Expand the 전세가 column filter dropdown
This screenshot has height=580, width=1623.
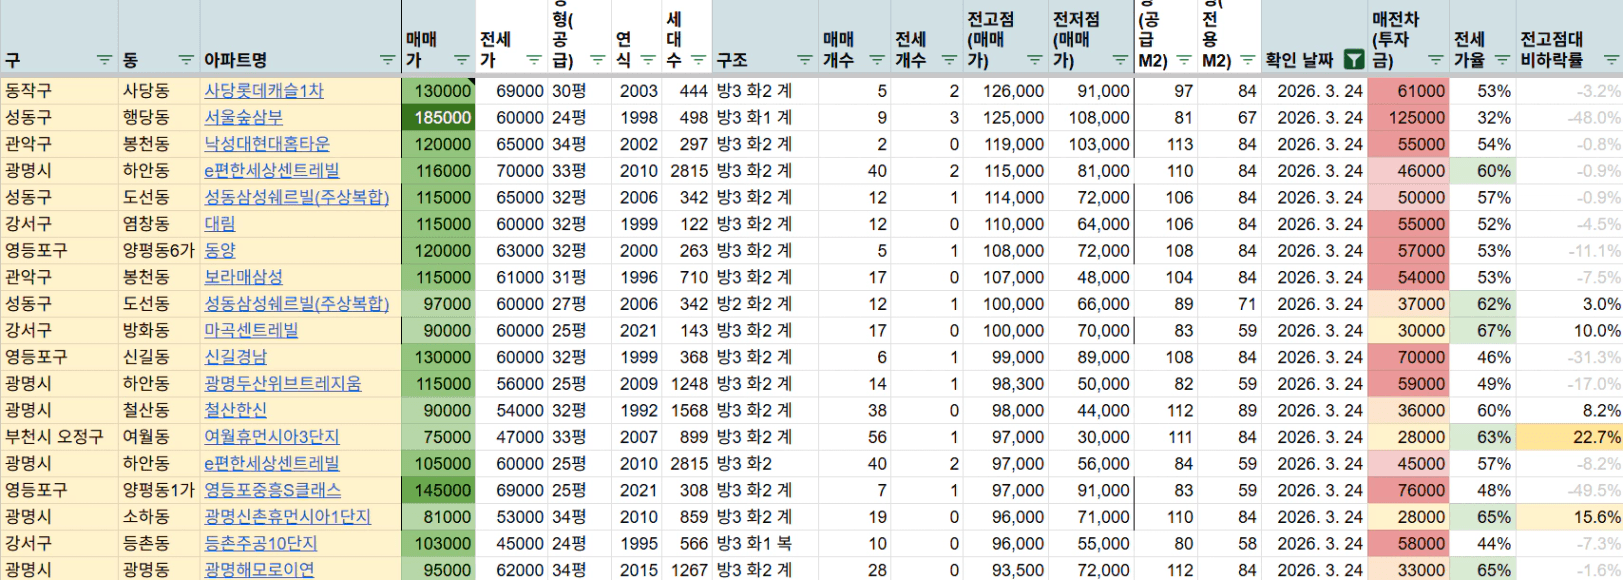tap(534, 60)
